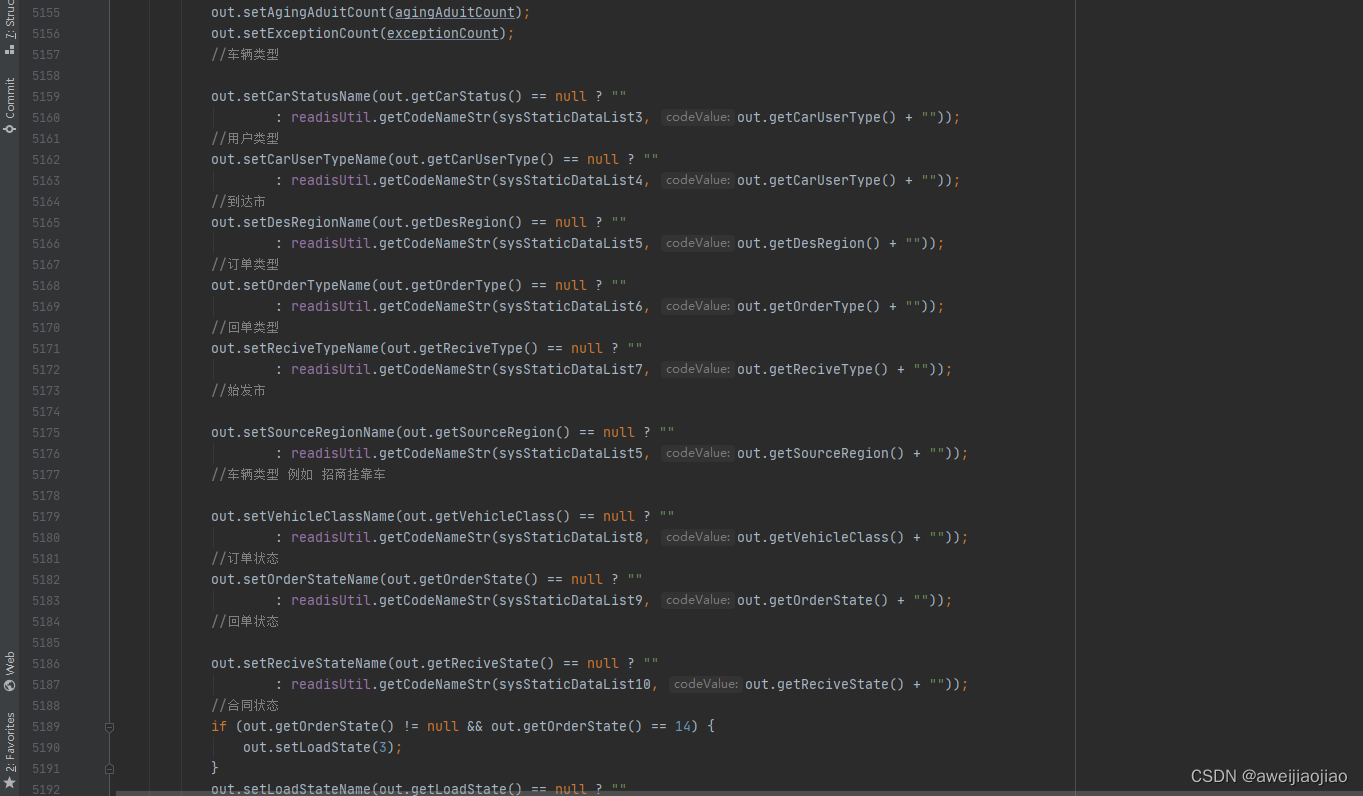Click the 用户类型 comment on line 5161

coord(245,139)
